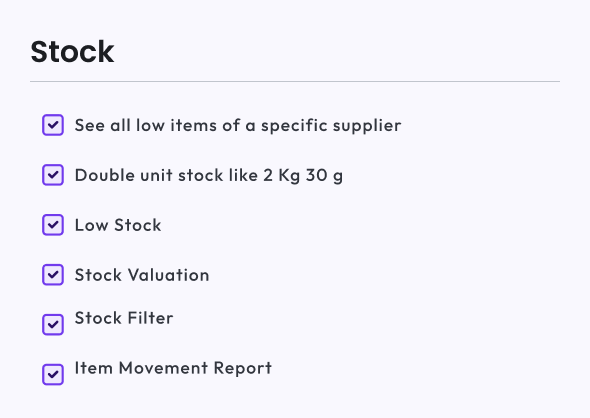Click the 'Stock Filter' label text

124,318
